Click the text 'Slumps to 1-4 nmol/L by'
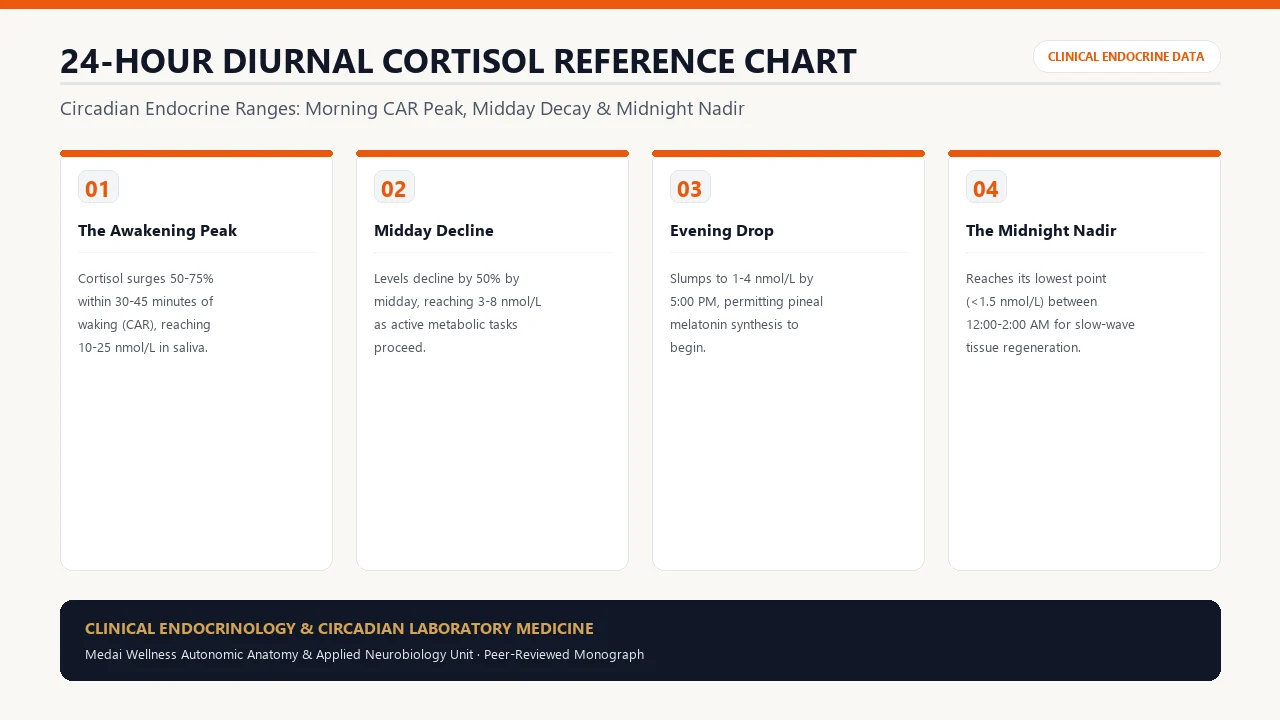 742,279
